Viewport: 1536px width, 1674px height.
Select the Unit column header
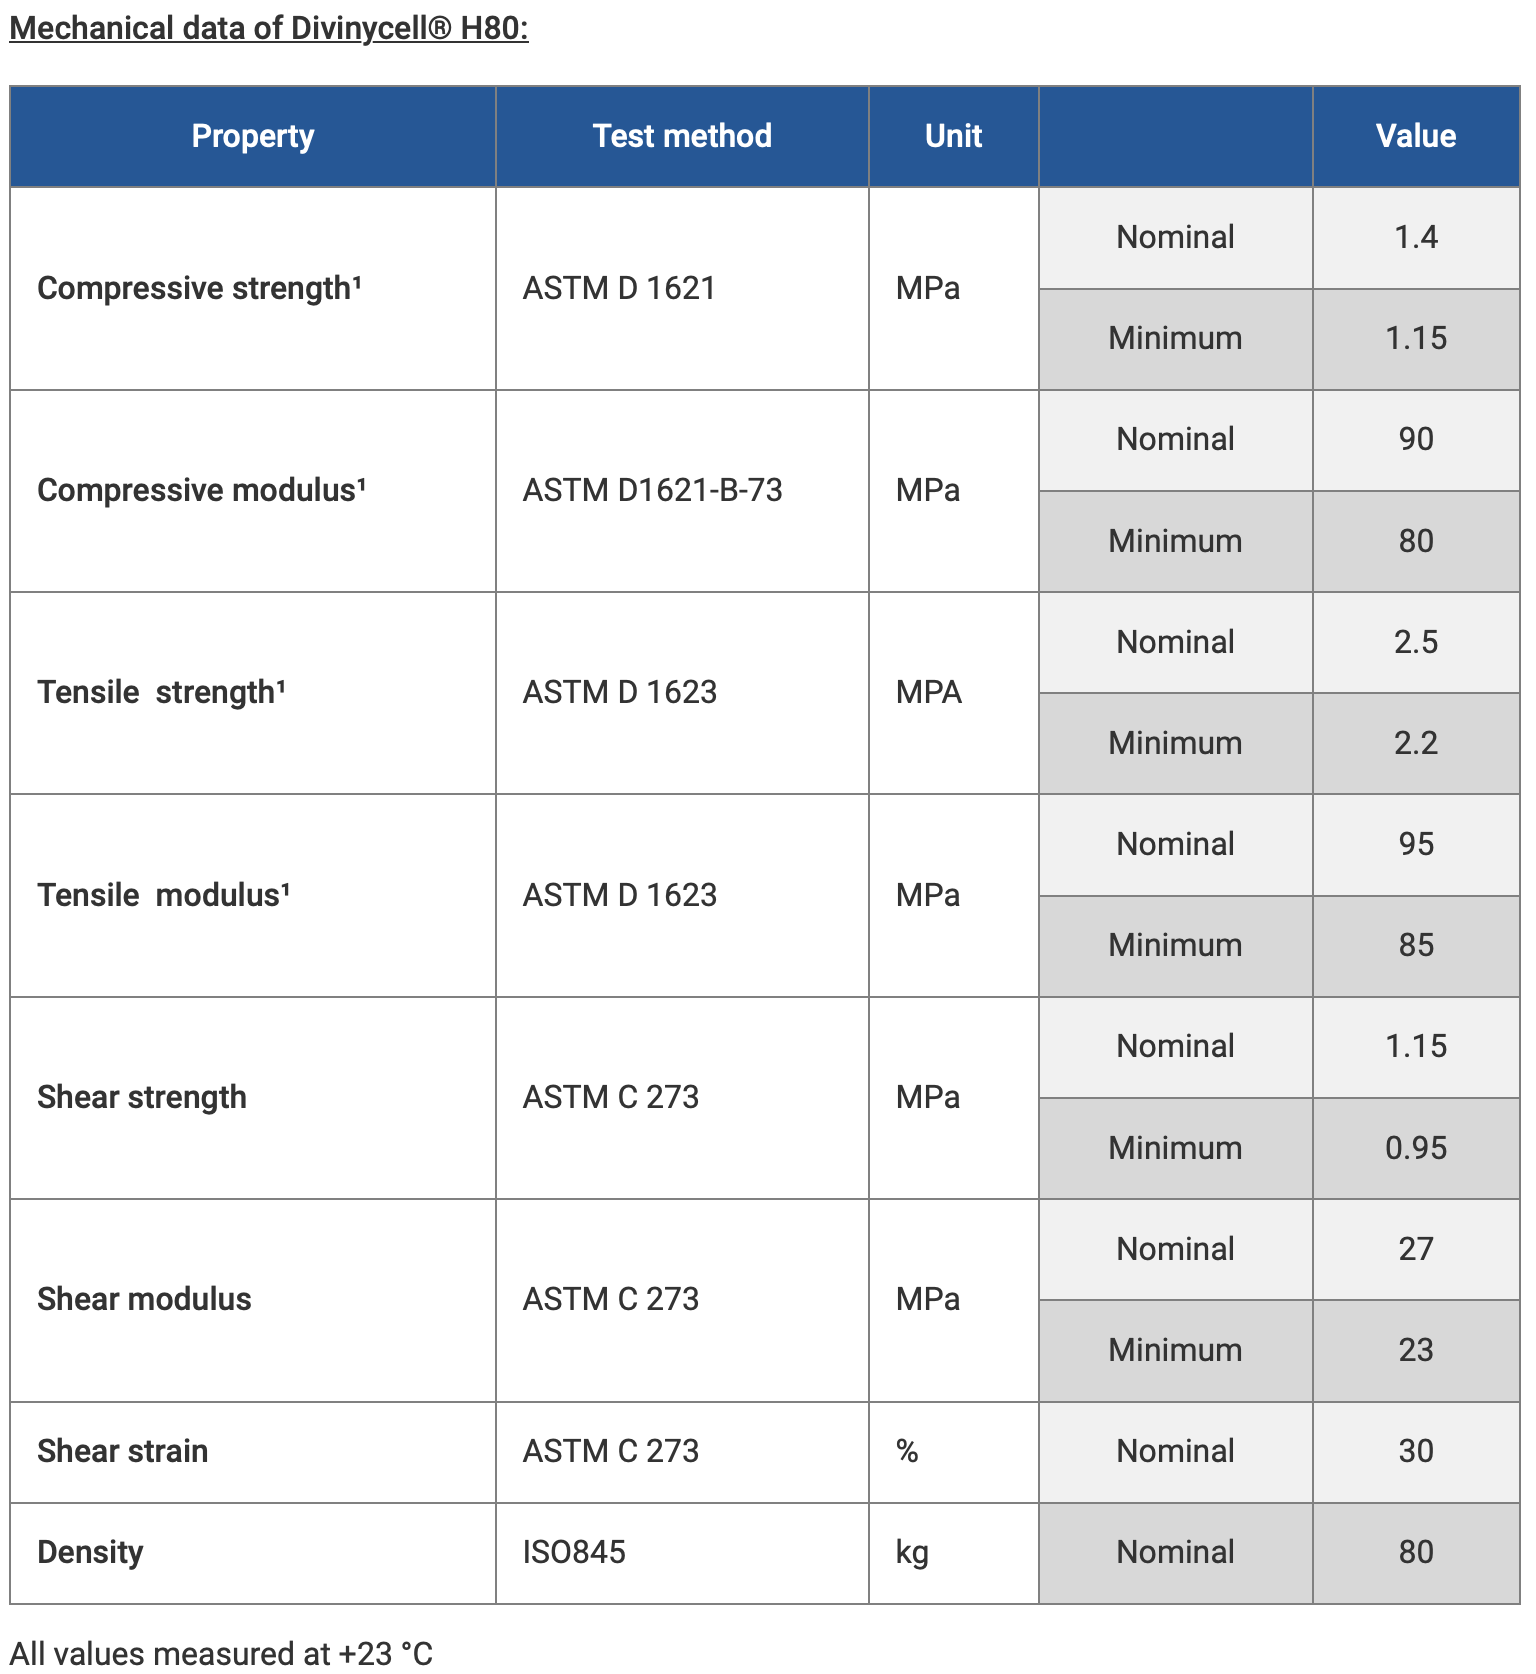click(x=953, y=136)
